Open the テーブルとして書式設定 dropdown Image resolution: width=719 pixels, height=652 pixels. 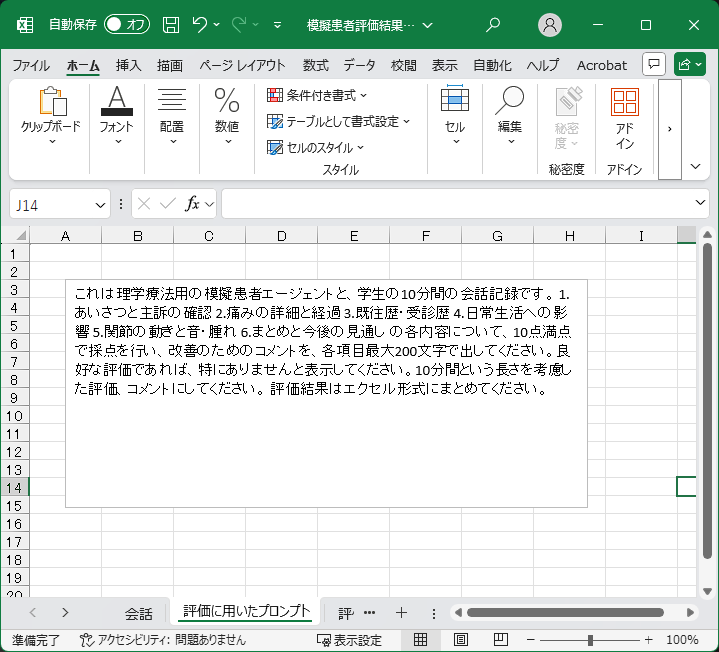pyautogui.click(x=340, y=121)
